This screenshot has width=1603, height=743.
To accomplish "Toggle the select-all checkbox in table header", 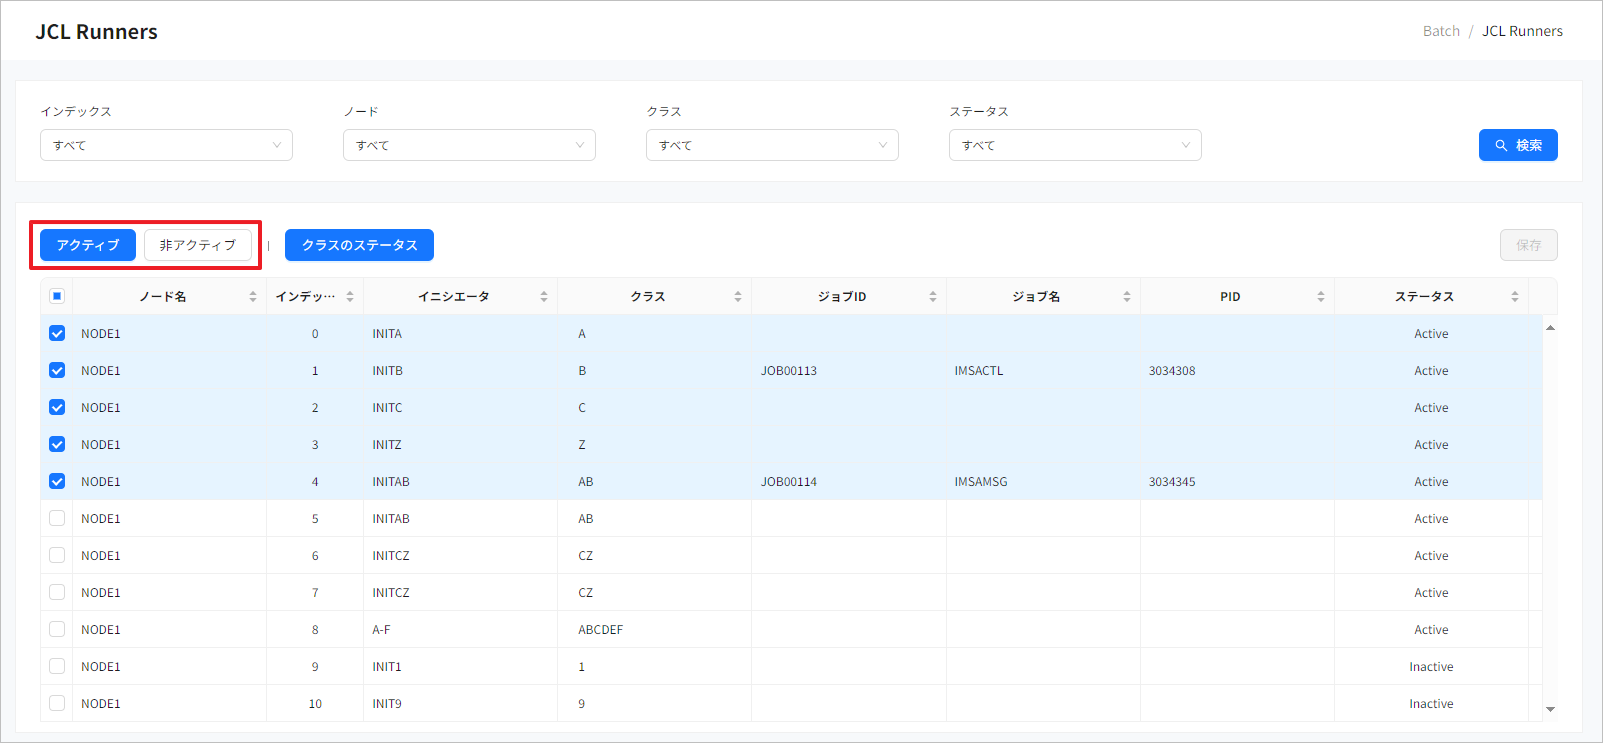I will 57,296.
